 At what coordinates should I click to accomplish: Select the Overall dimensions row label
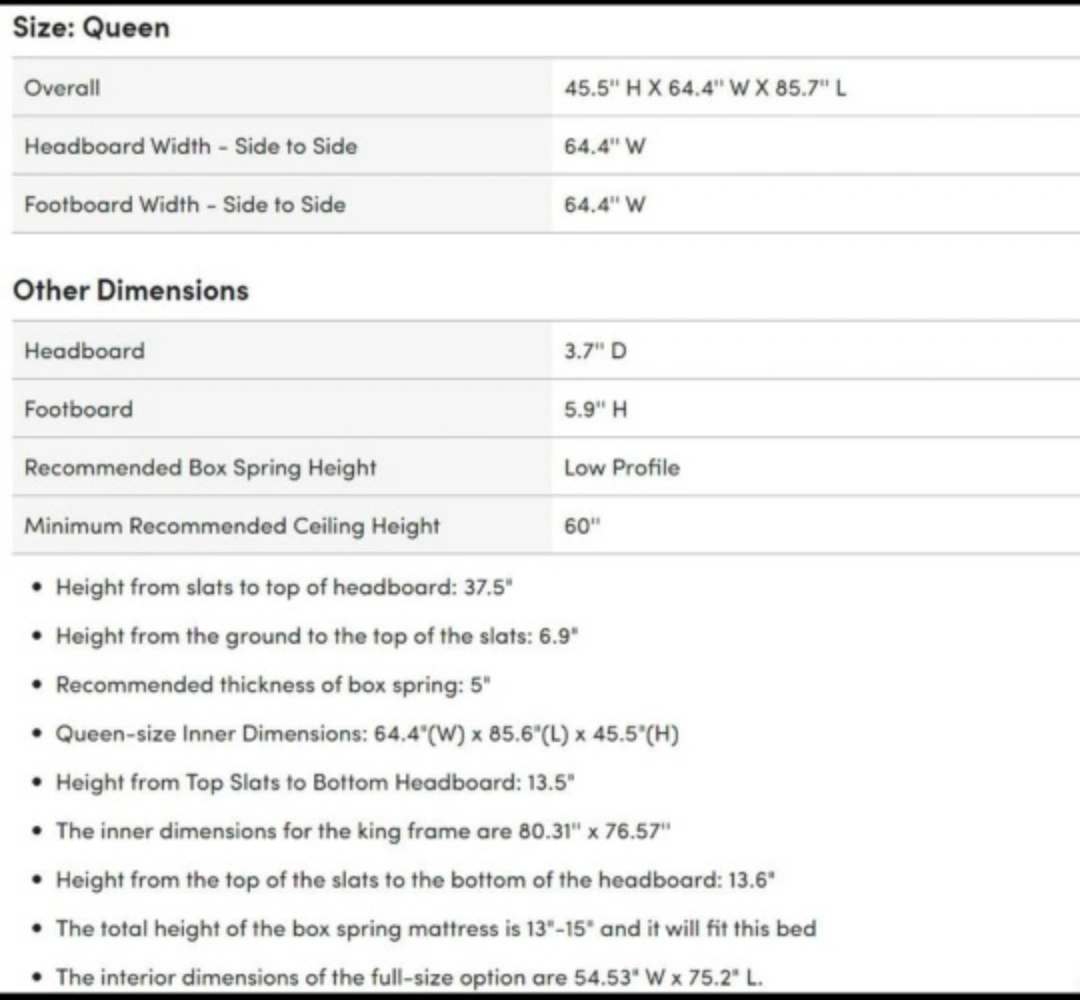click(x=62, y=88)
